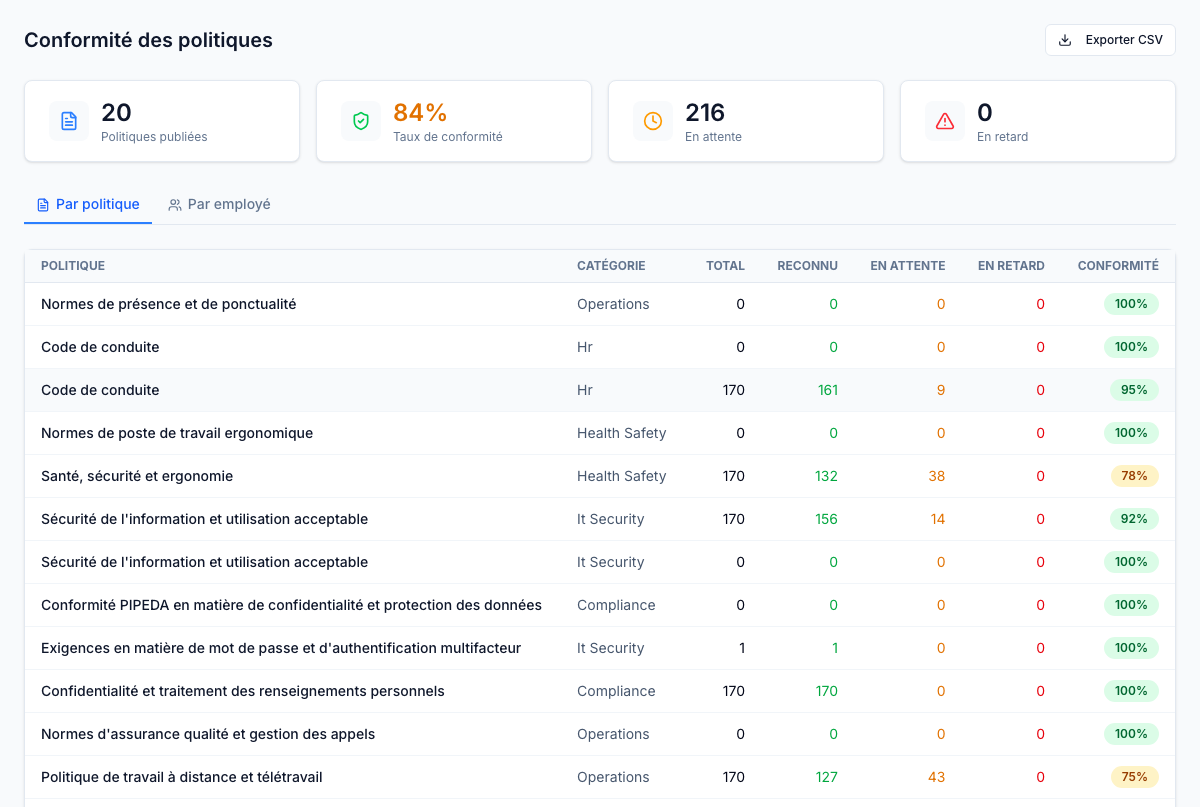Click the reconnu value 161
Image resolution: width=1200 pixels, height=807 pixels.
click(x=828, y=390)
